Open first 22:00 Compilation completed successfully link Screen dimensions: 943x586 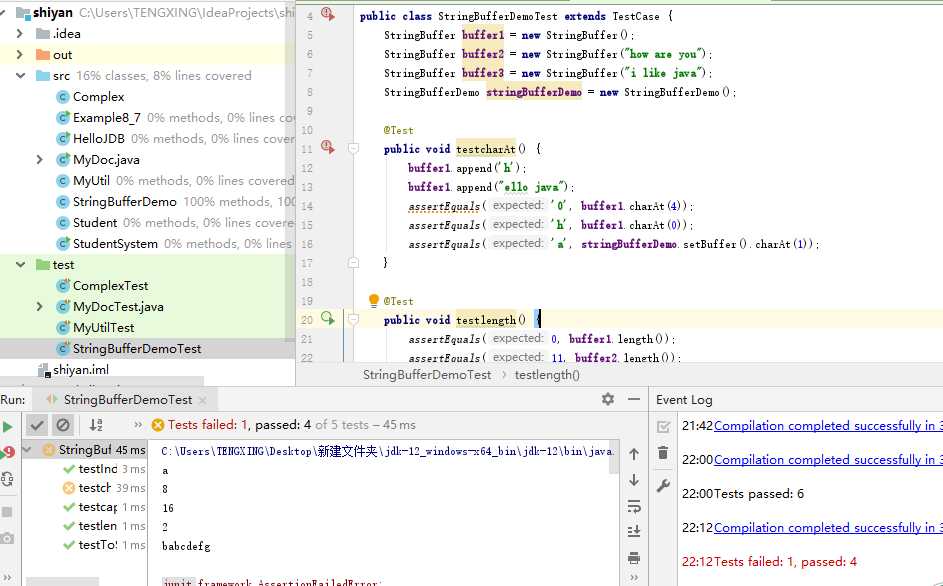click(x=828, y=460)
